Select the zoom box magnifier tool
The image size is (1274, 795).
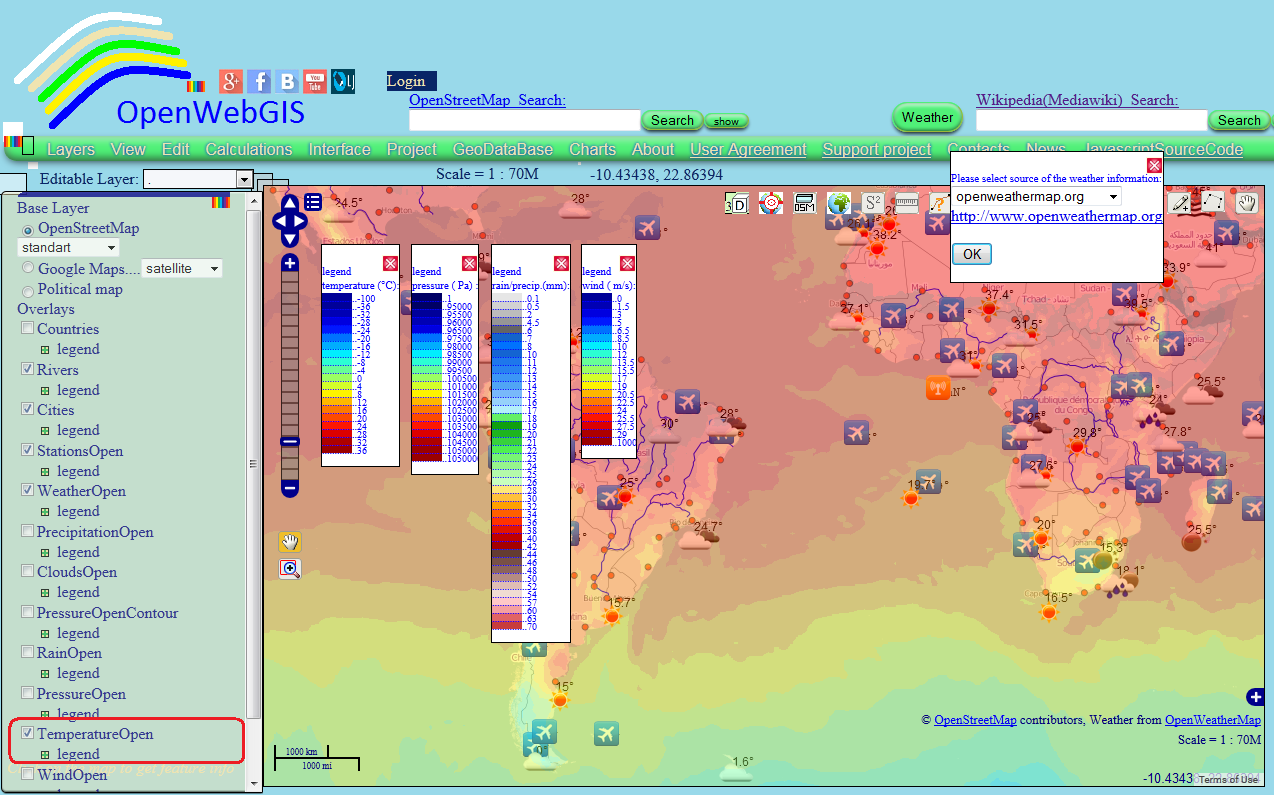tap(289, 568)
